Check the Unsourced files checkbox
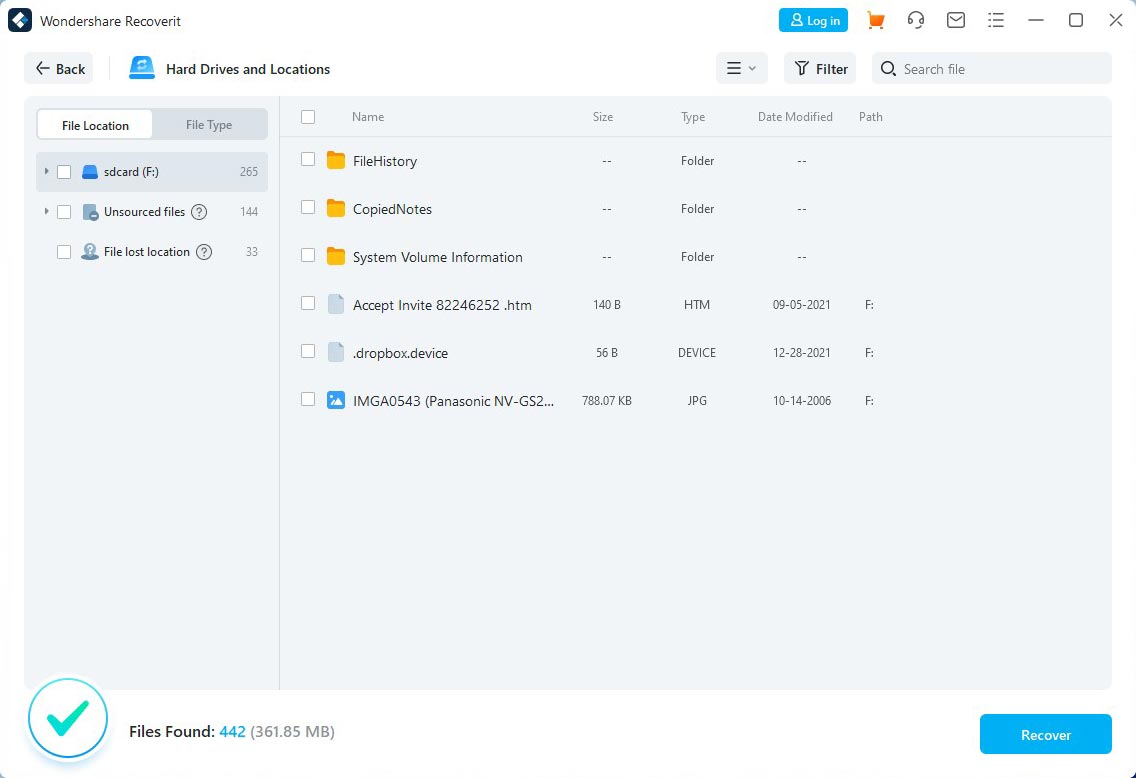 pos(64,212)
